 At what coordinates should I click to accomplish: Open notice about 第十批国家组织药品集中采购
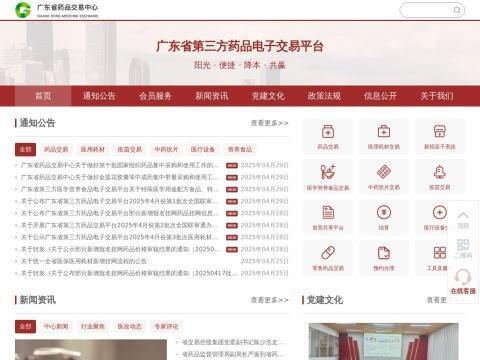(x=120, y=165)
